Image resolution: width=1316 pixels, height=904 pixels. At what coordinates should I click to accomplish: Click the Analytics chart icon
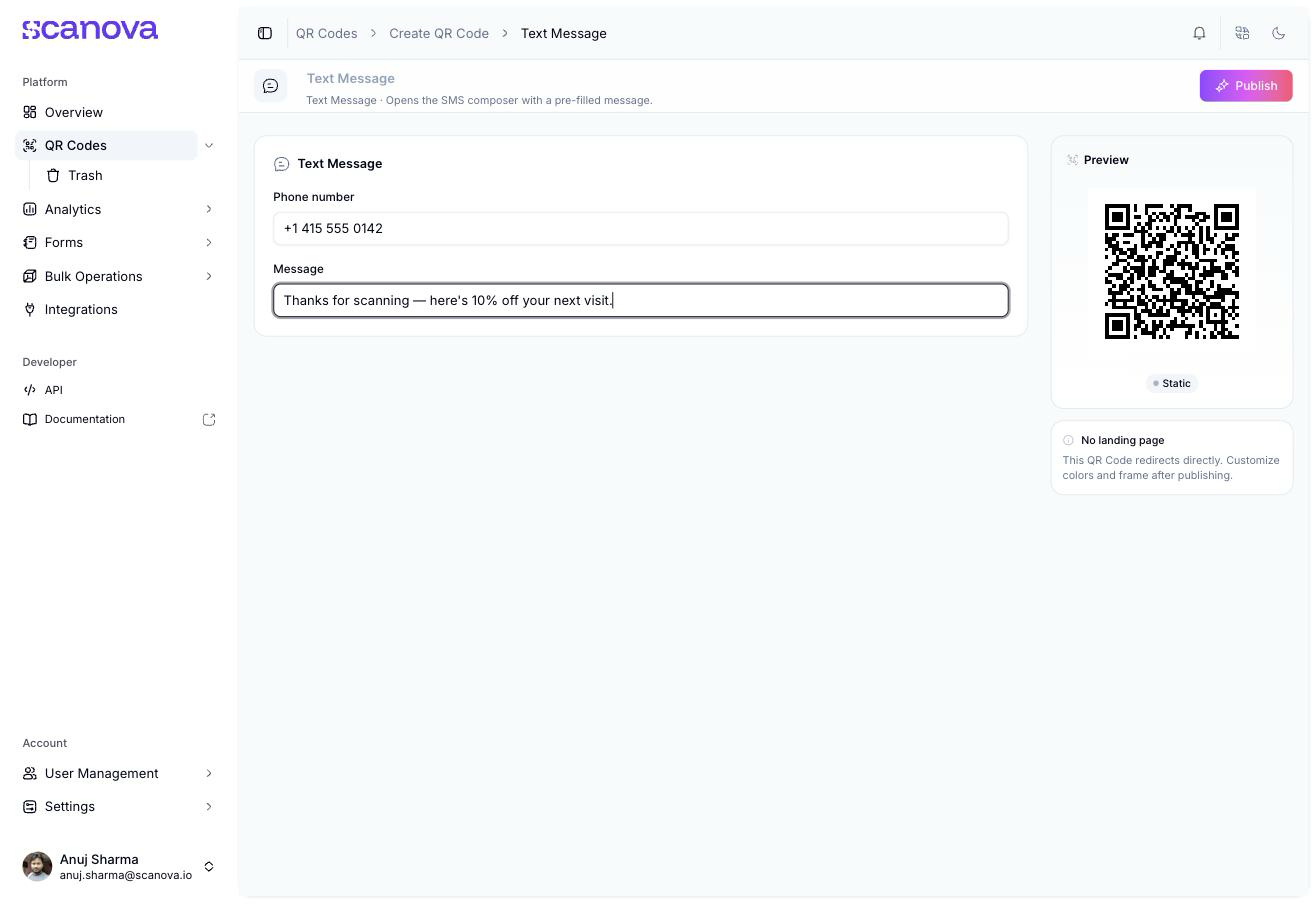tap(30, 209)
